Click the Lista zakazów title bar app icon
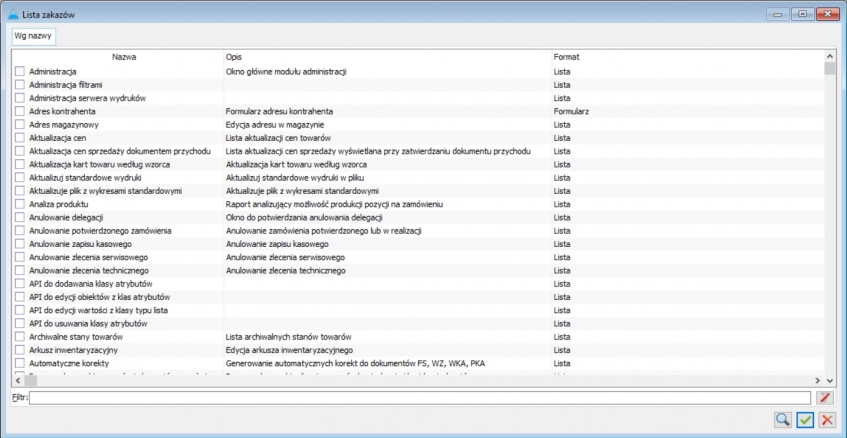The width and height of the screenshot is (847, 438). click(x=12, y=13)
